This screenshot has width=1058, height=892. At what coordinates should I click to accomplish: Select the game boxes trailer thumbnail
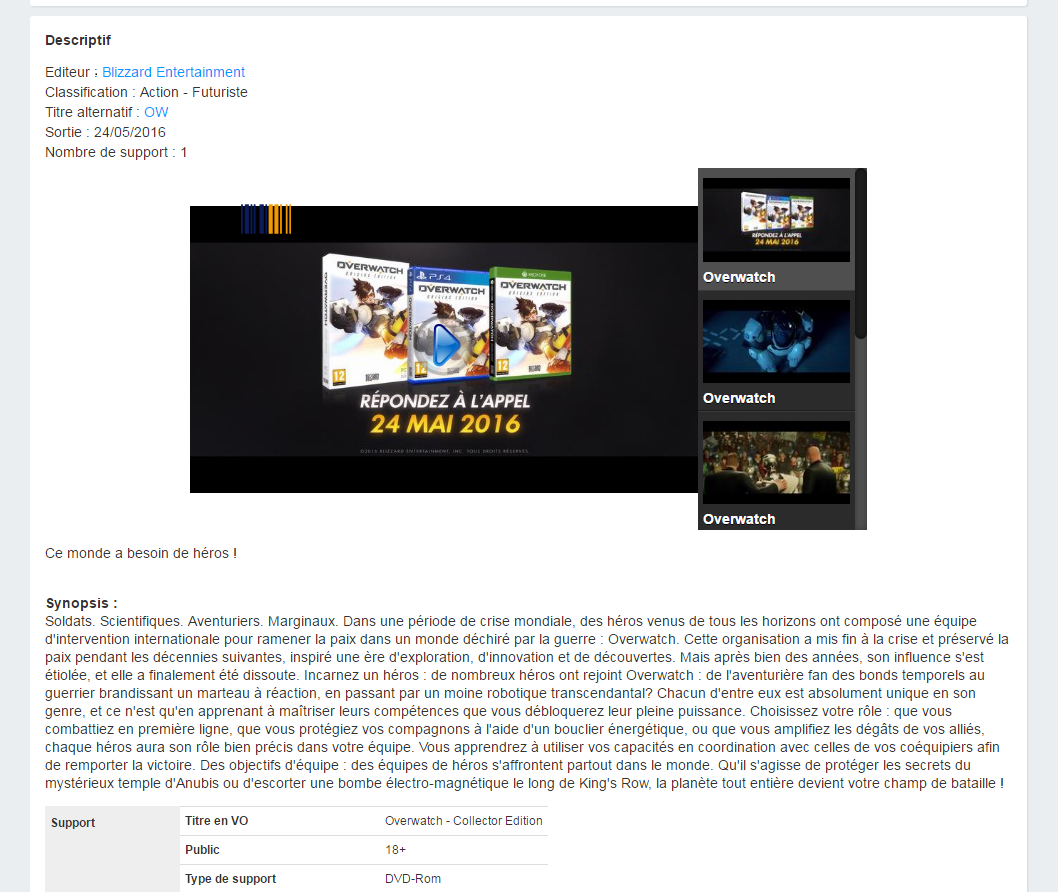tap(776, 219)
